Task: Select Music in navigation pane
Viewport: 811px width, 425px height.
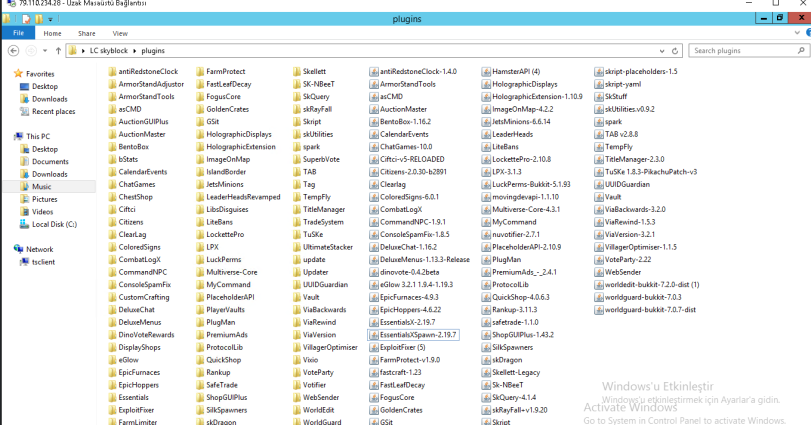Action: 42,186
